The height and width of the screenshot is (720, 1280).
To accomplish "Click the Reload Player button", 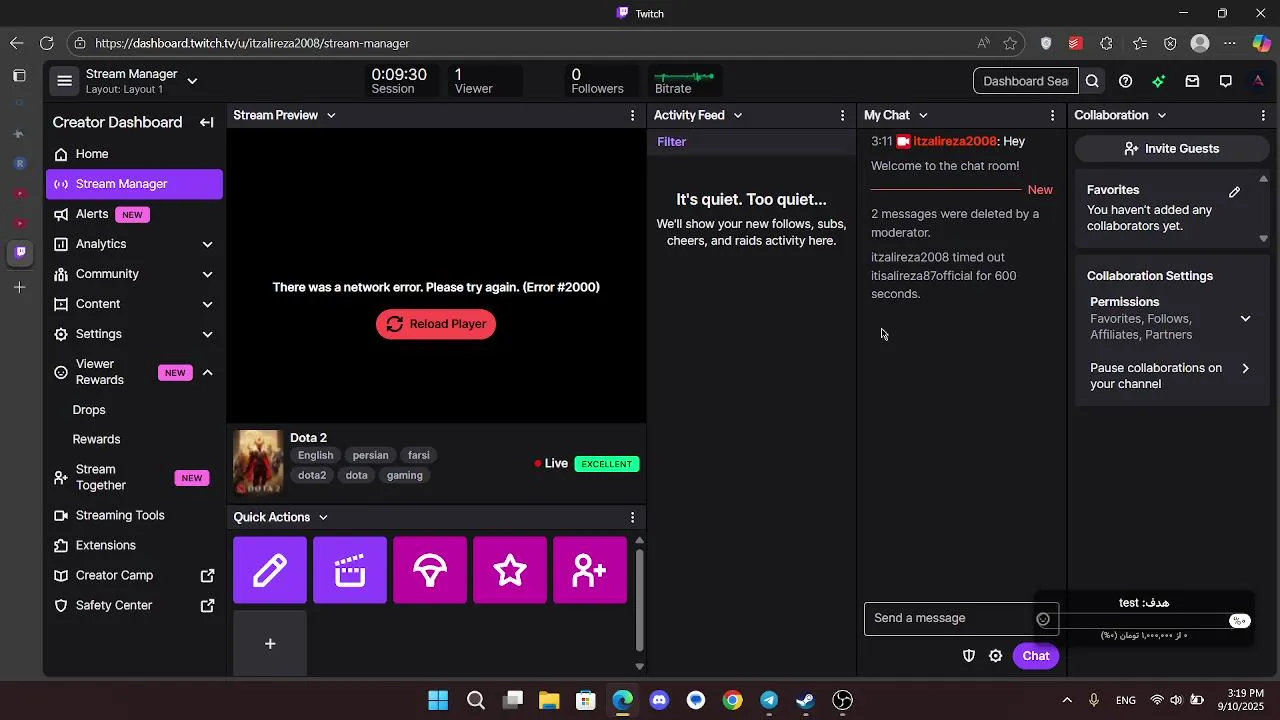I will (x=436, y=324).
